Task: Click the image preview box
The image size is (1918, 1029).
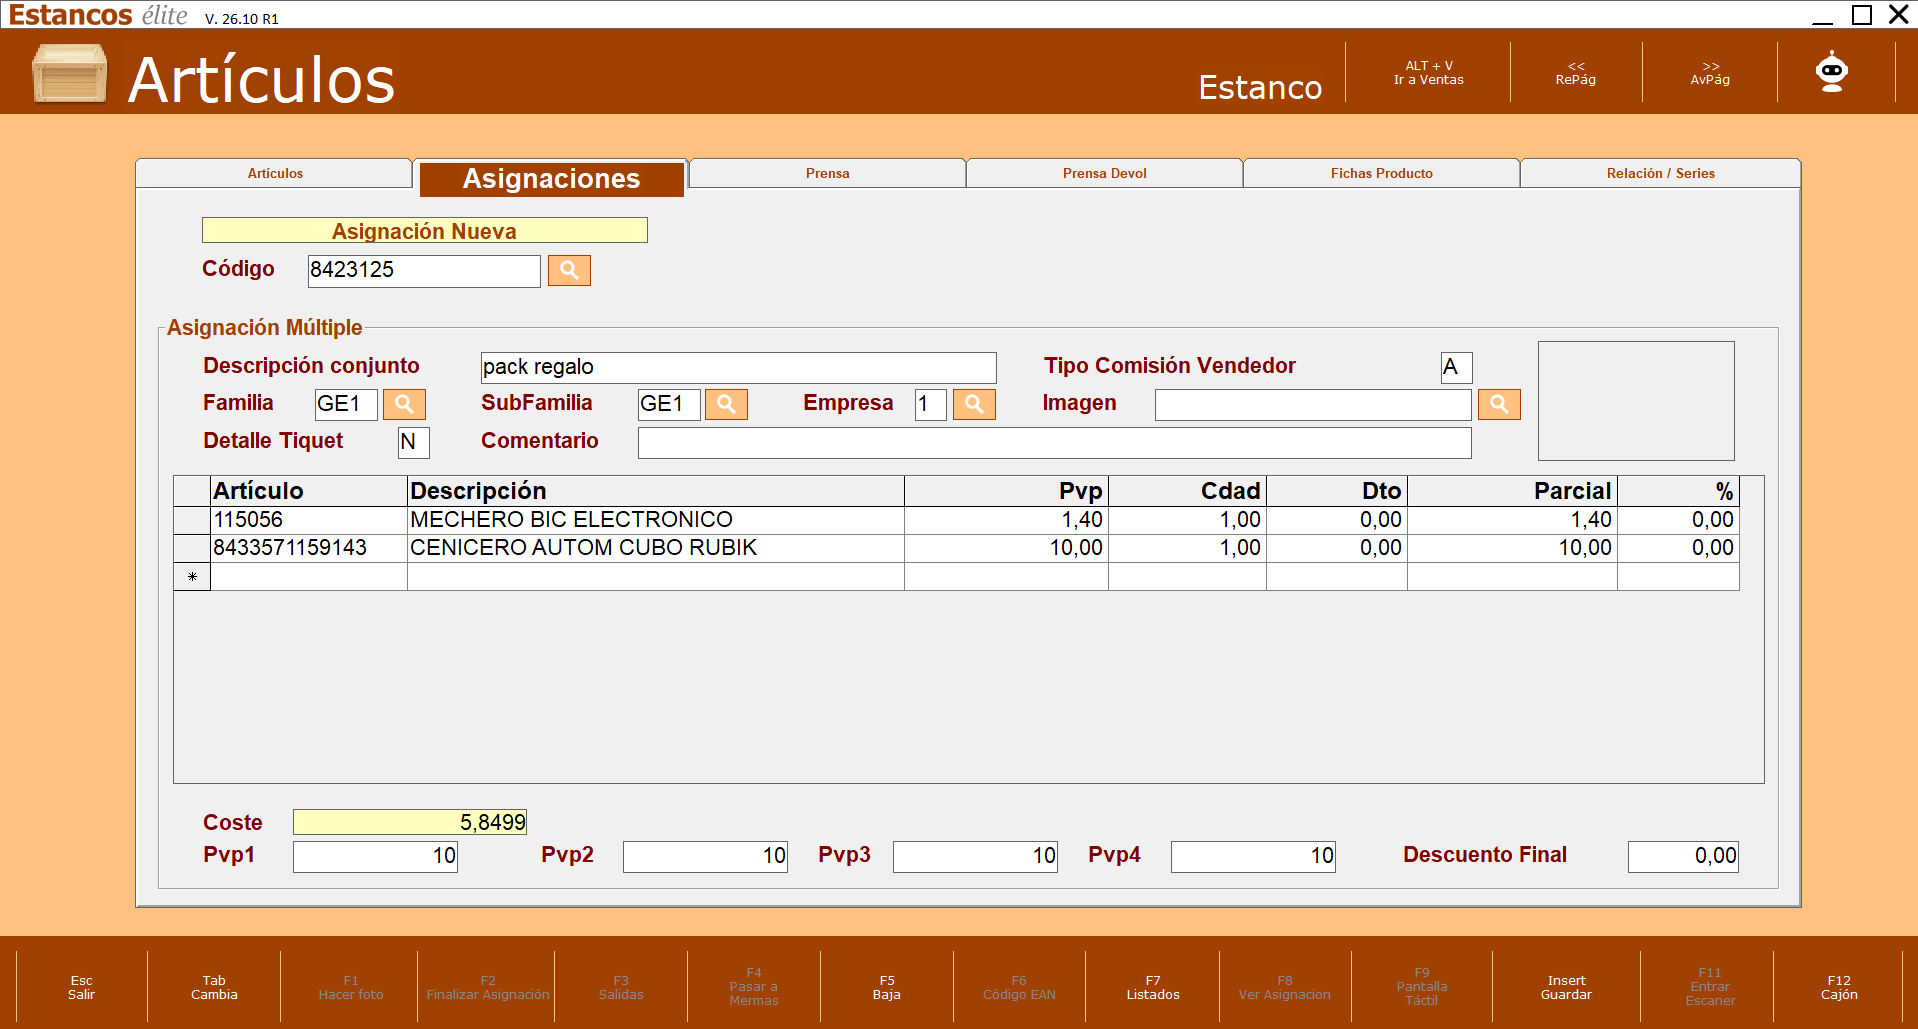Action: click(x=1636, y=400)
